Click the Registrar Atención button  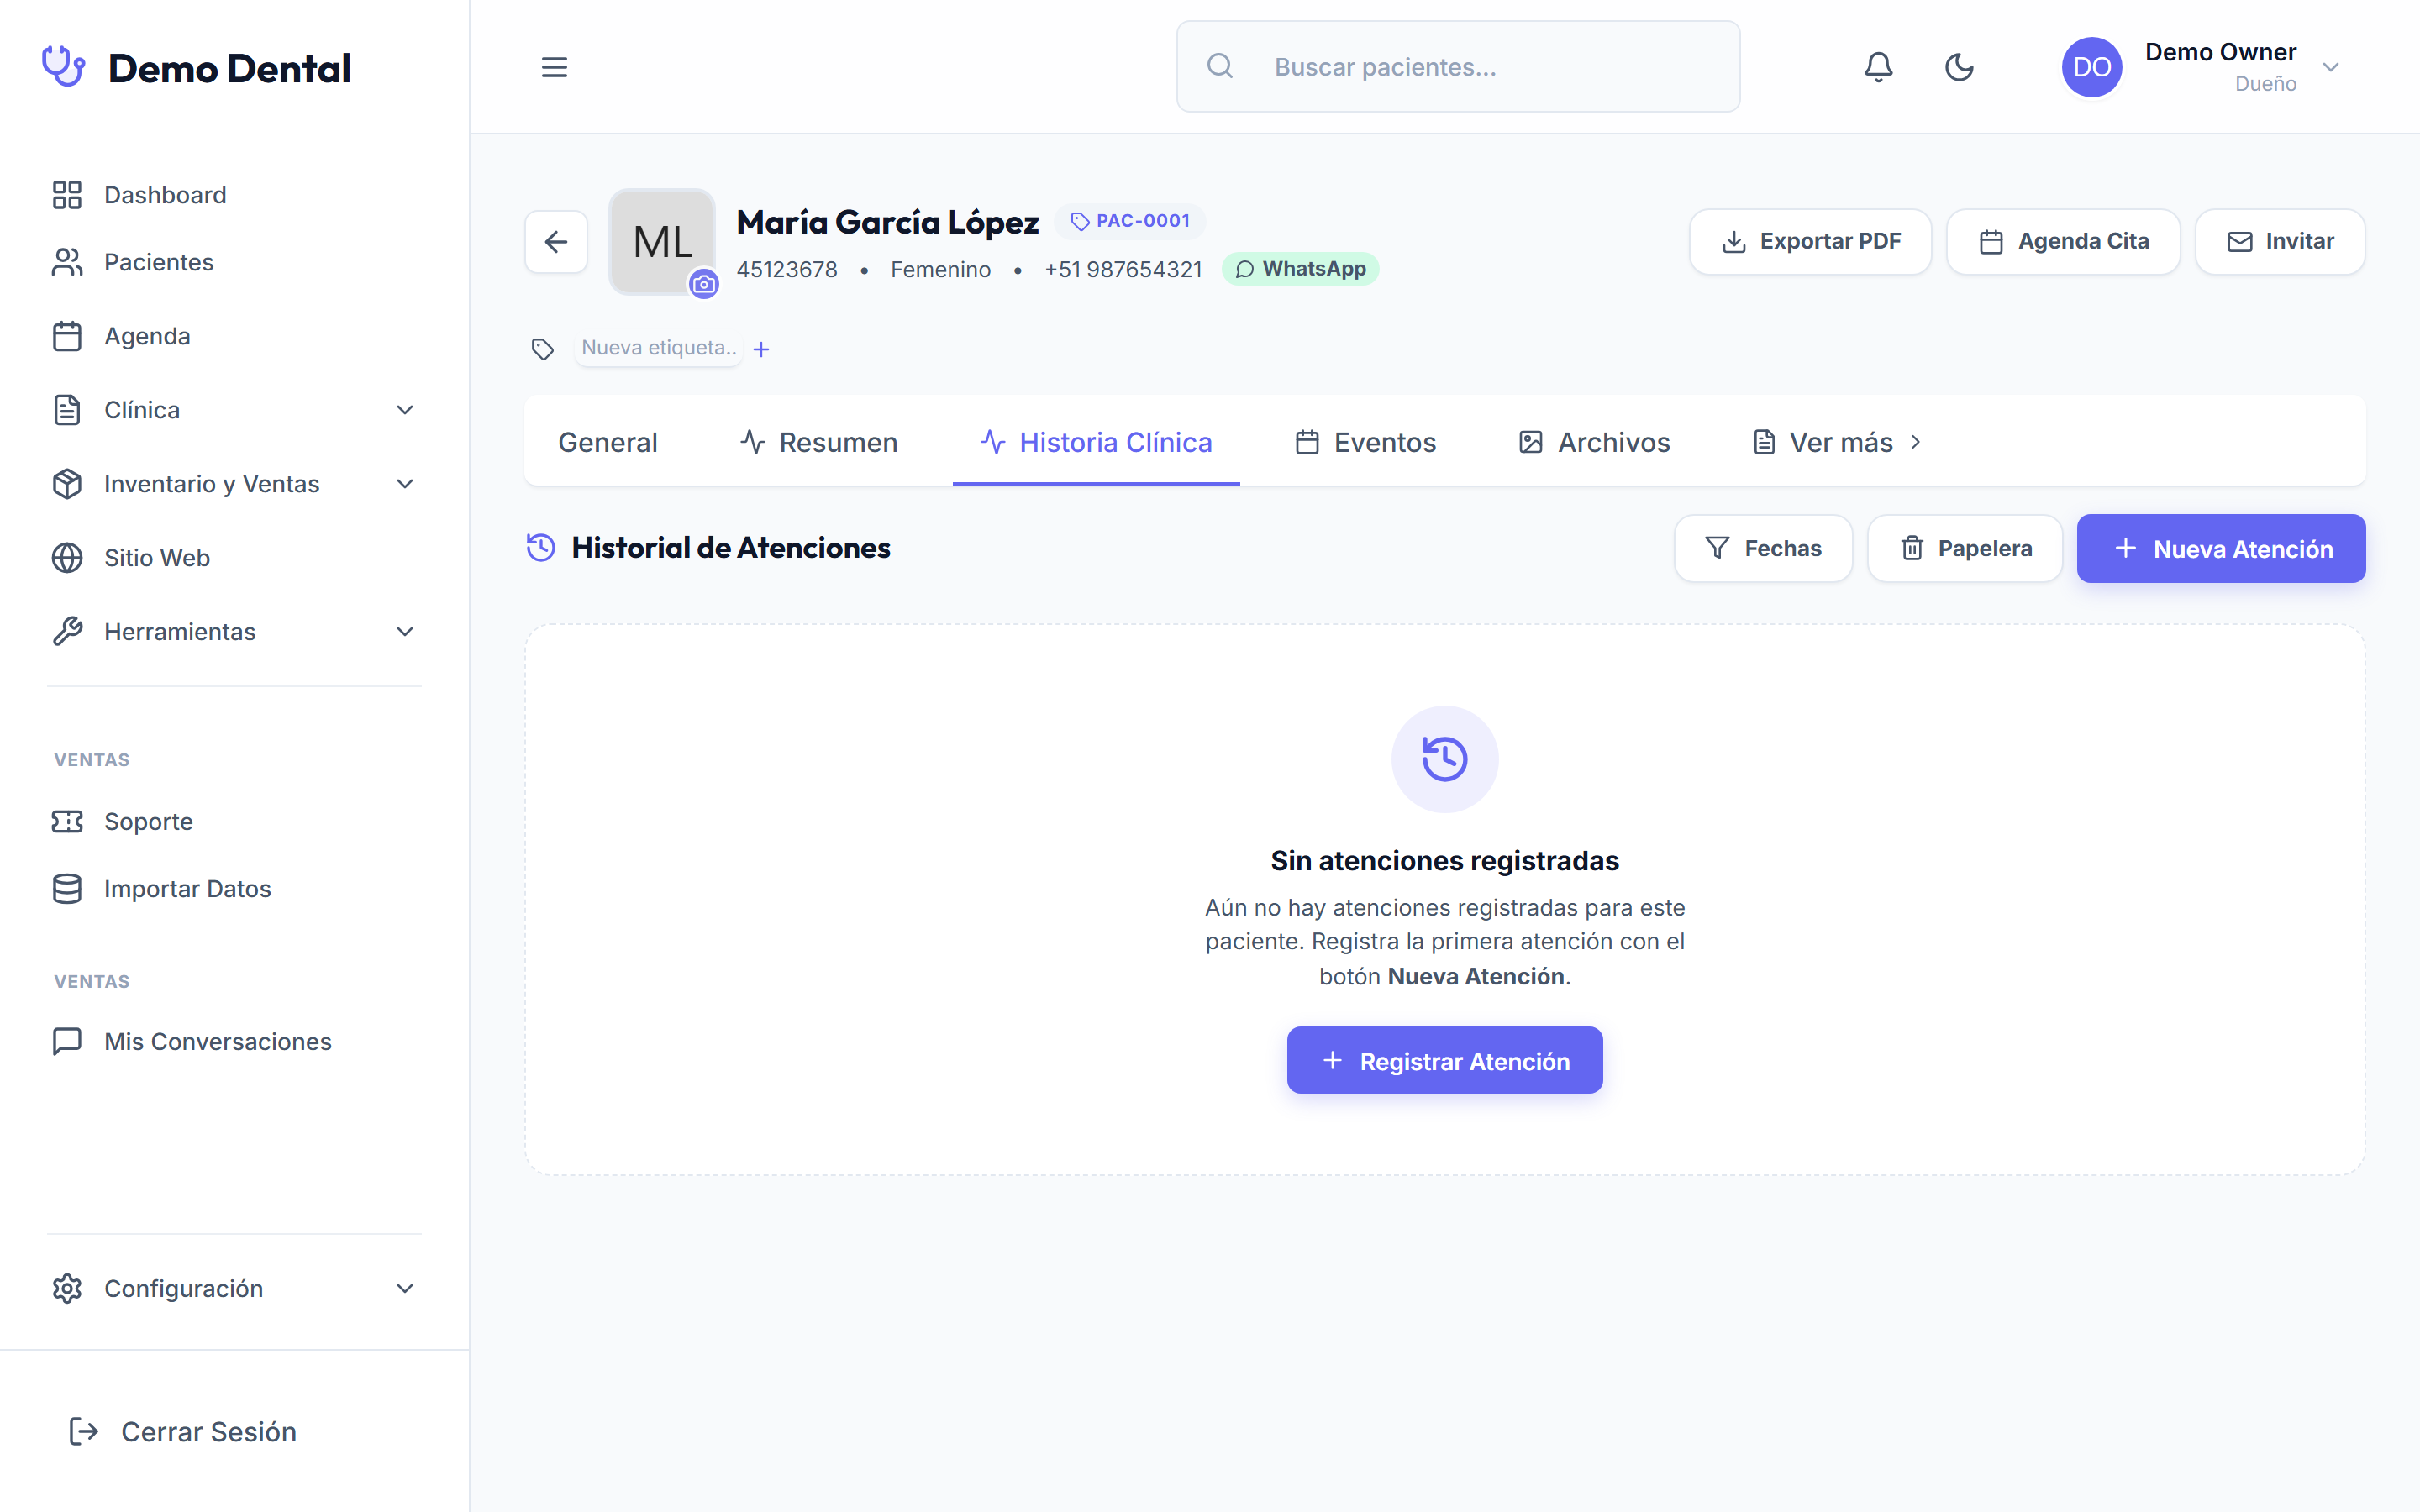(x=1444, y=1060)
